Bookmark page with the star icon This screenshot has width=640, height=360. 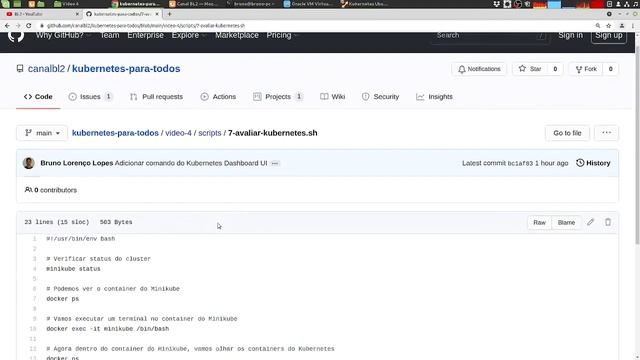609,25
